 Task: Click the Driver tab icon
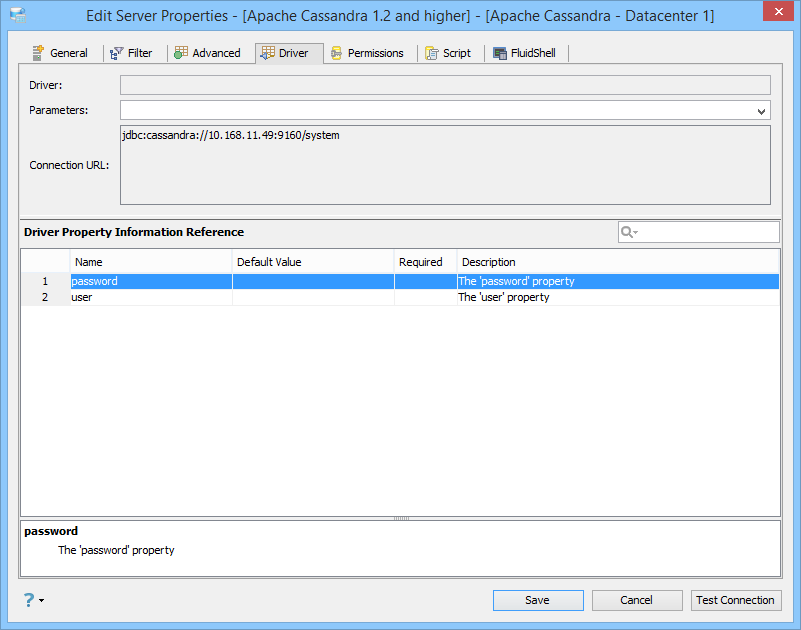click(268, 53)
